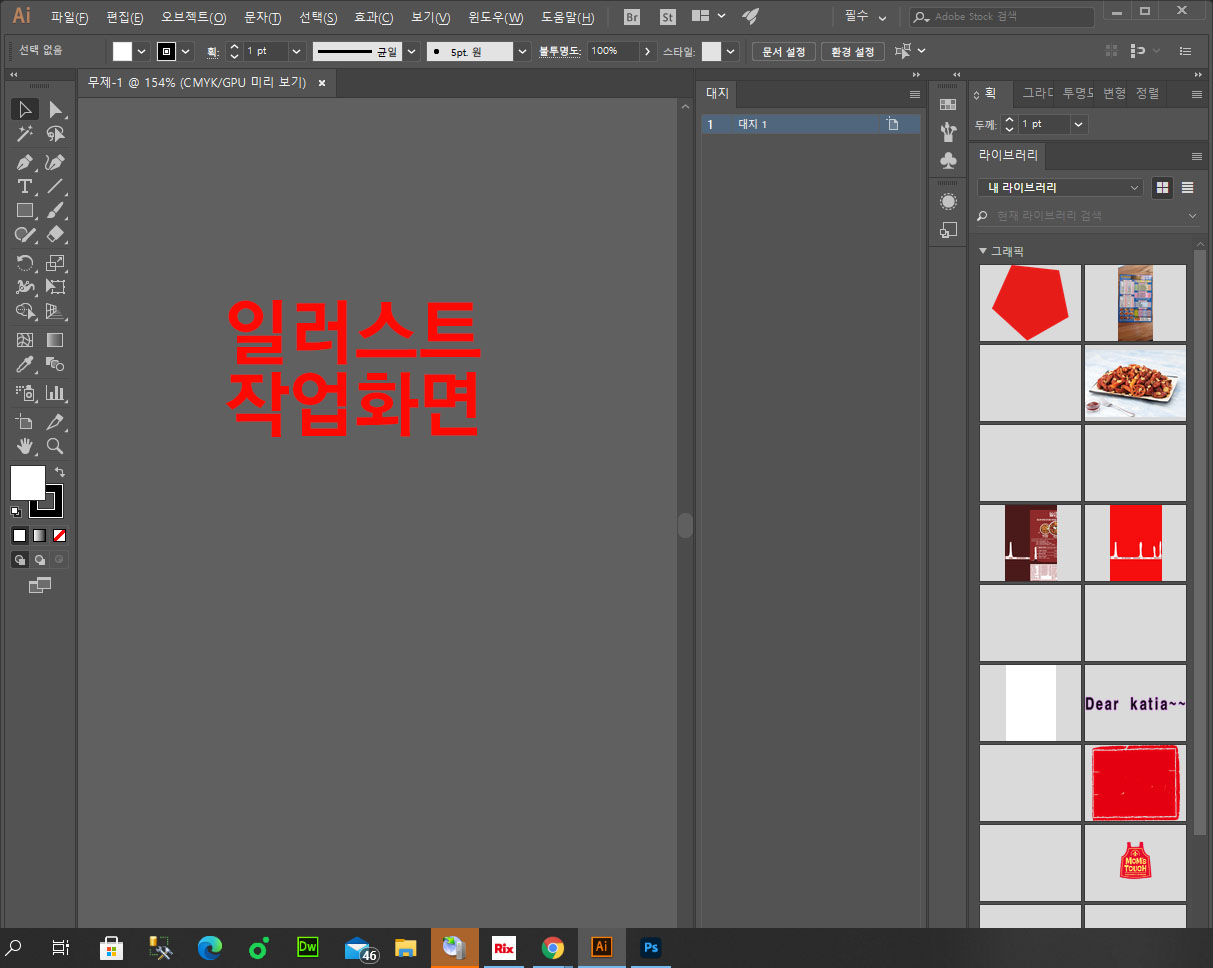Select the Artboard tool
This screenshot has width=1213, height=968.
[25, 422]
